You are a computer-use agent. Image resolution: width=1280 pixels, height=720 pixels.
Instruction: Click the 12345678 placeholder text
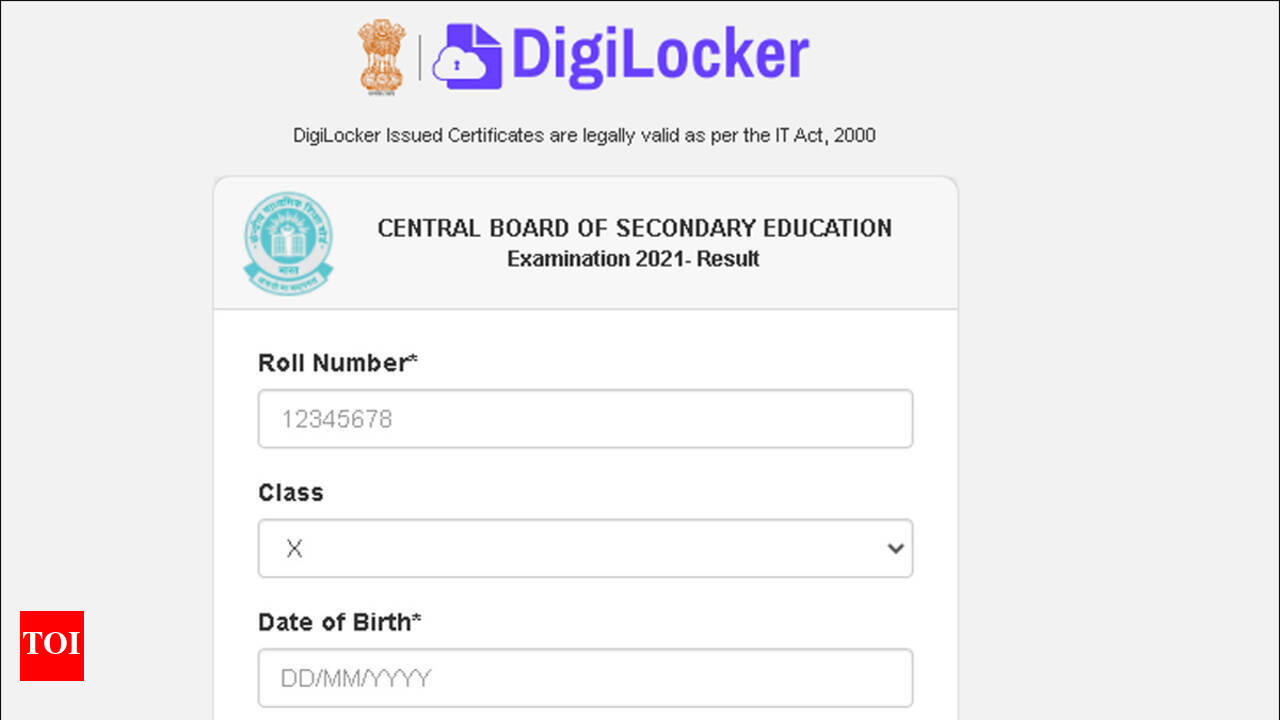click(x=336, y=419)
